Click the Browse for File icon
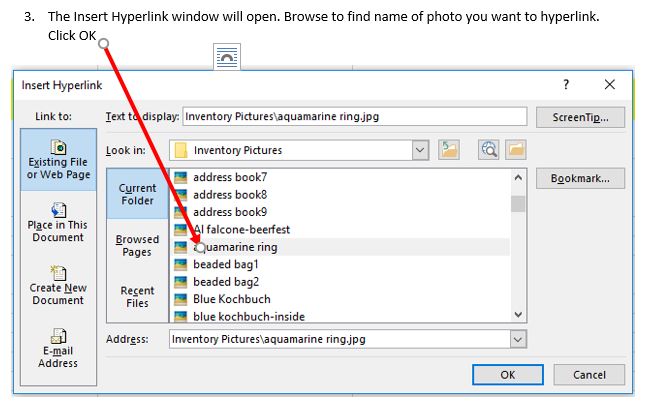 pyautogui.click(x=515, y=150)
